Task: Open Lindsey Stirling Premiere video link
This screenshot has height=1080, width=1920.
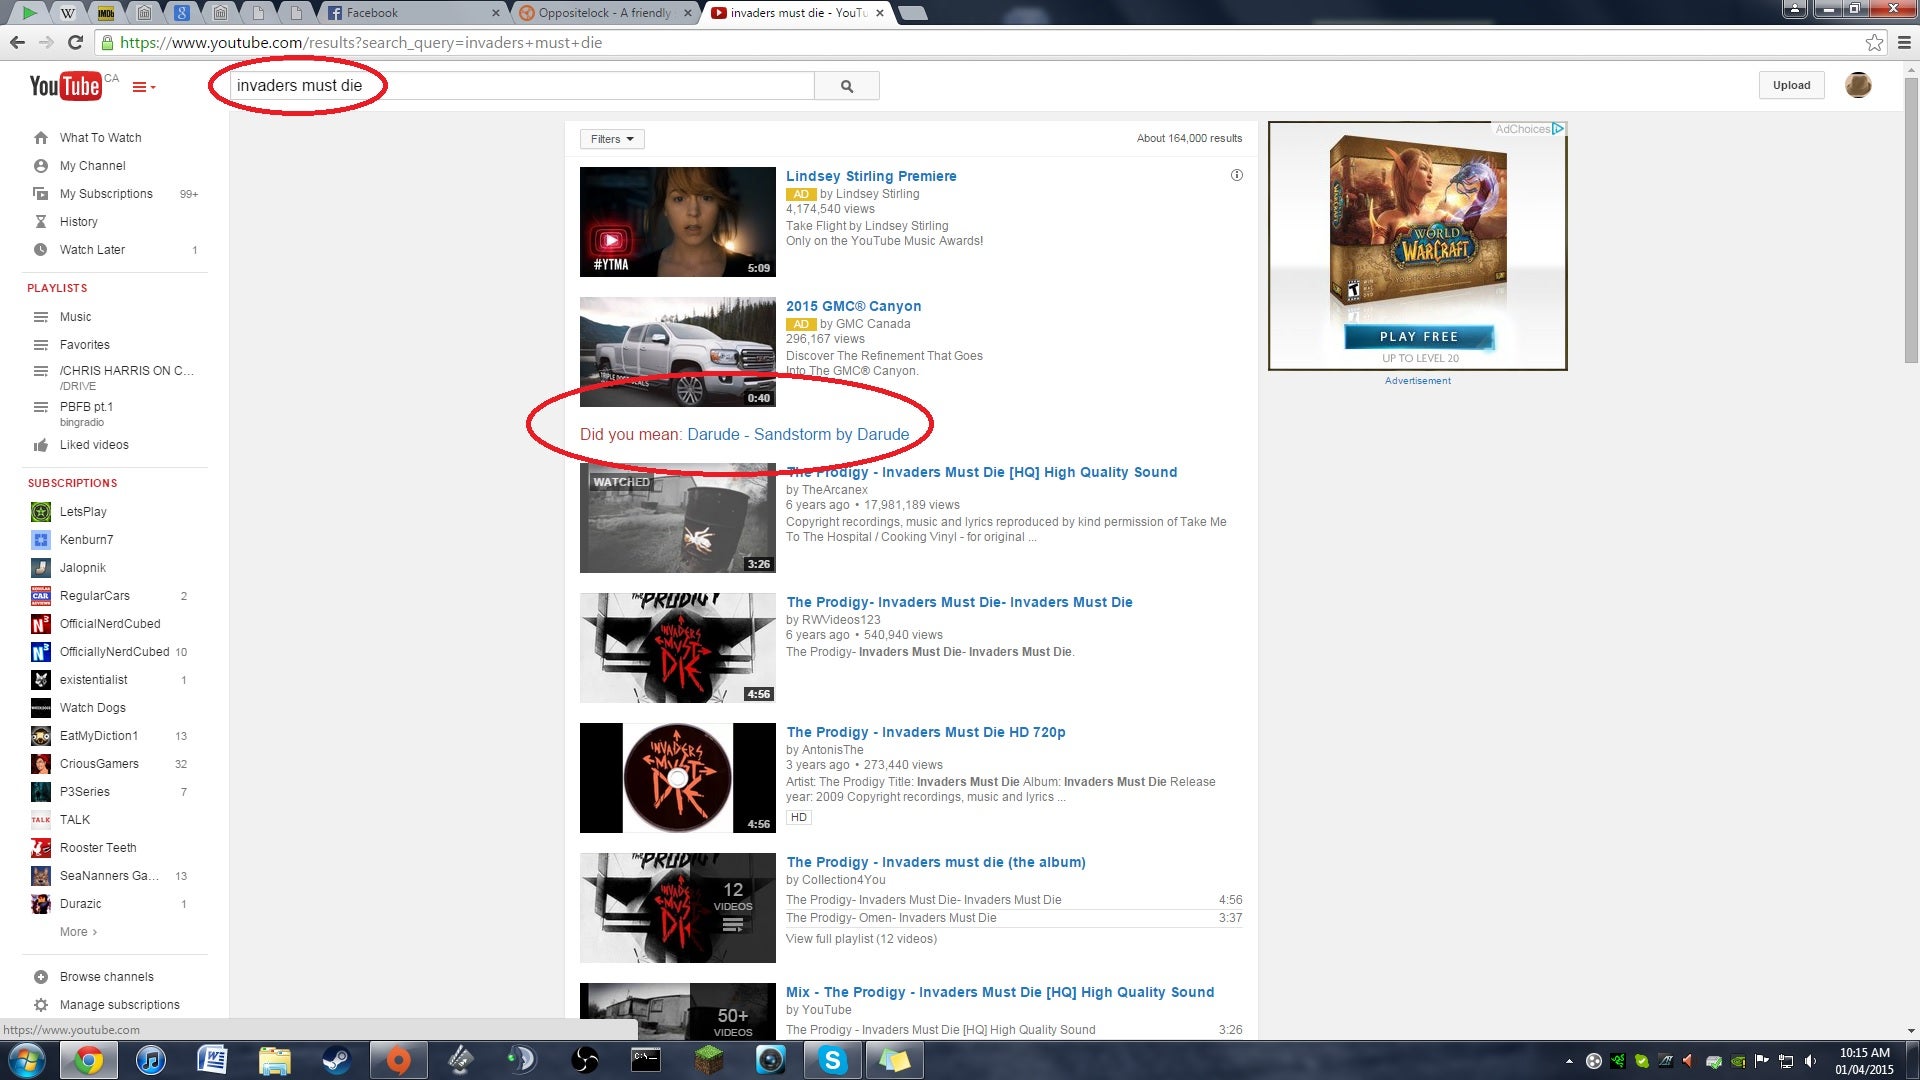Action: 871,176
